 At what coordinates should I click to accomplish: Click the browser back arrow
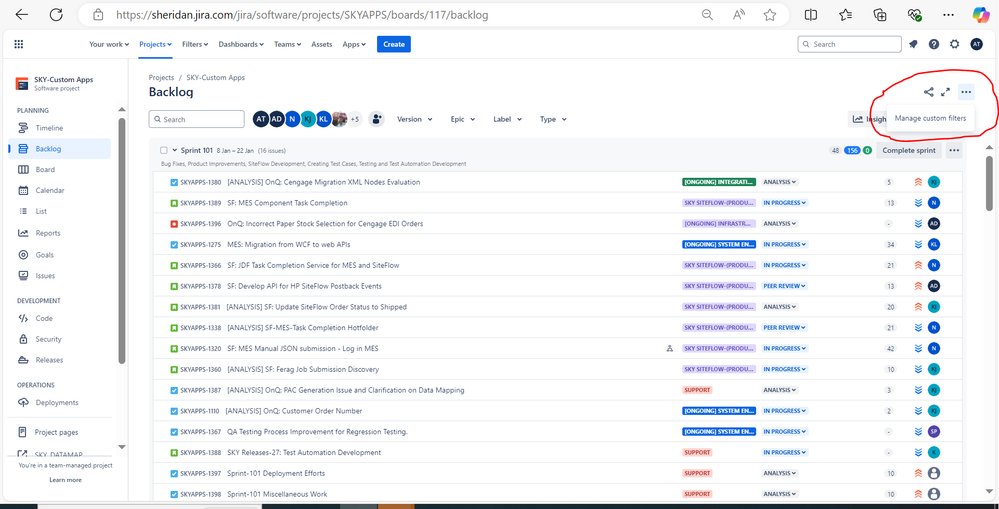[x=22, y=15]
